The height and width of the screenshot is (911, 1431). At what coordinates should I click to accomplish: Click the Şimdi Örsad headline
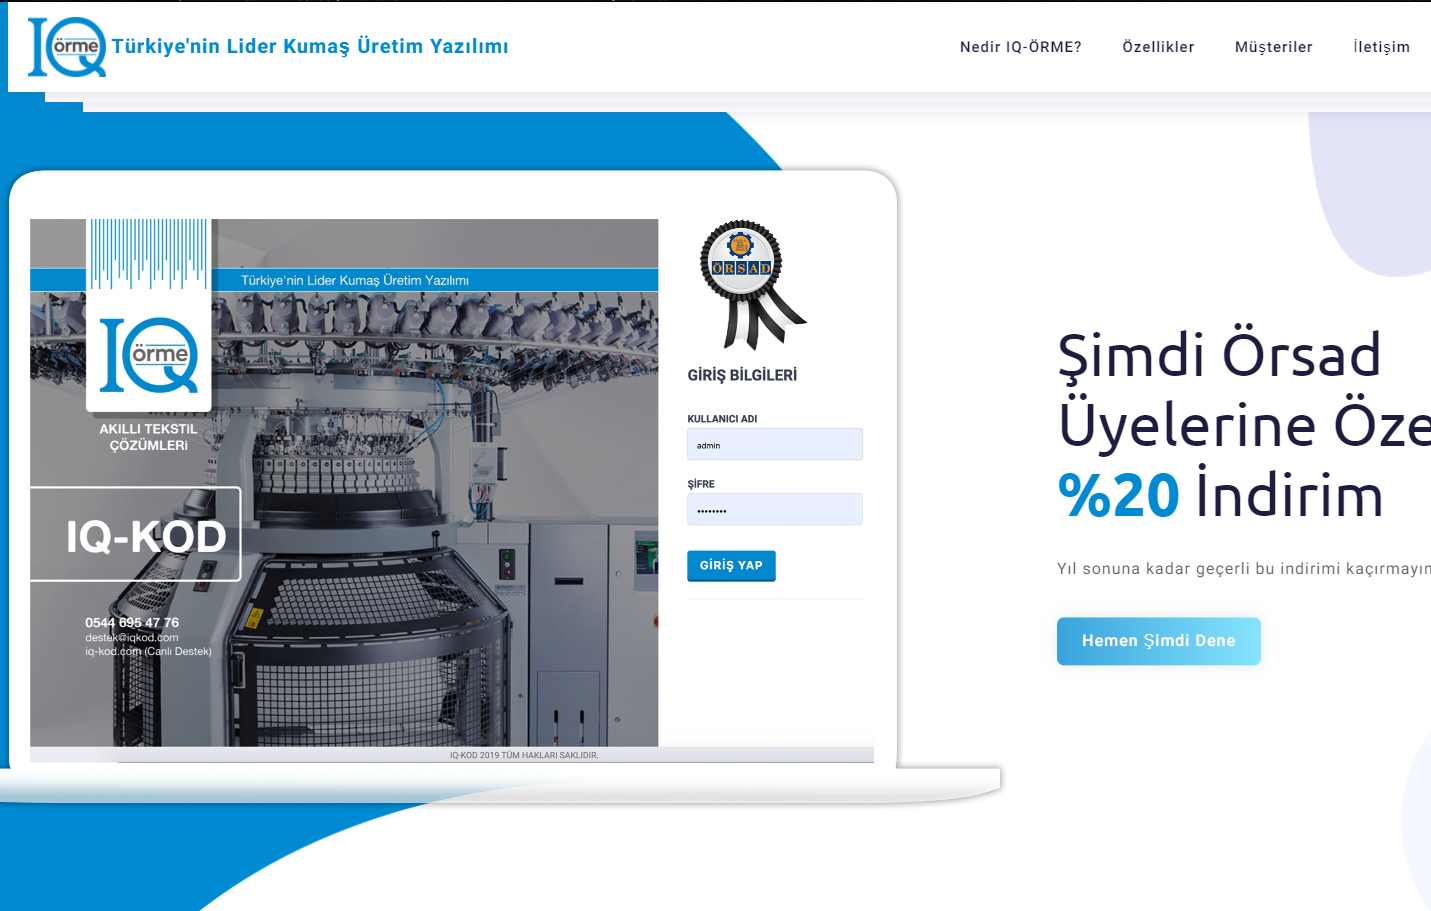tap(1219, 356)
